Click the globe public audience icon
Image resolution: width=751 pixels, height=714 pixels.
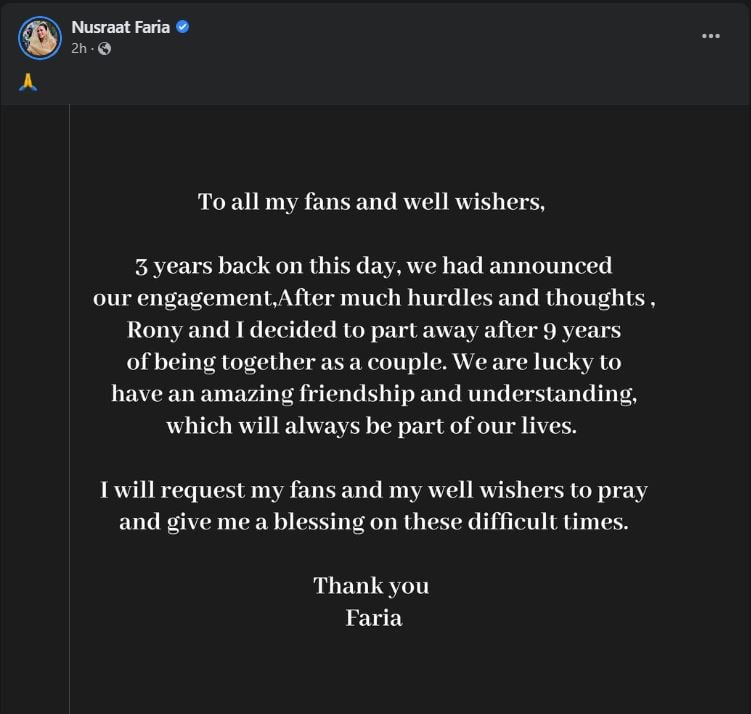(x=104, y=48)
